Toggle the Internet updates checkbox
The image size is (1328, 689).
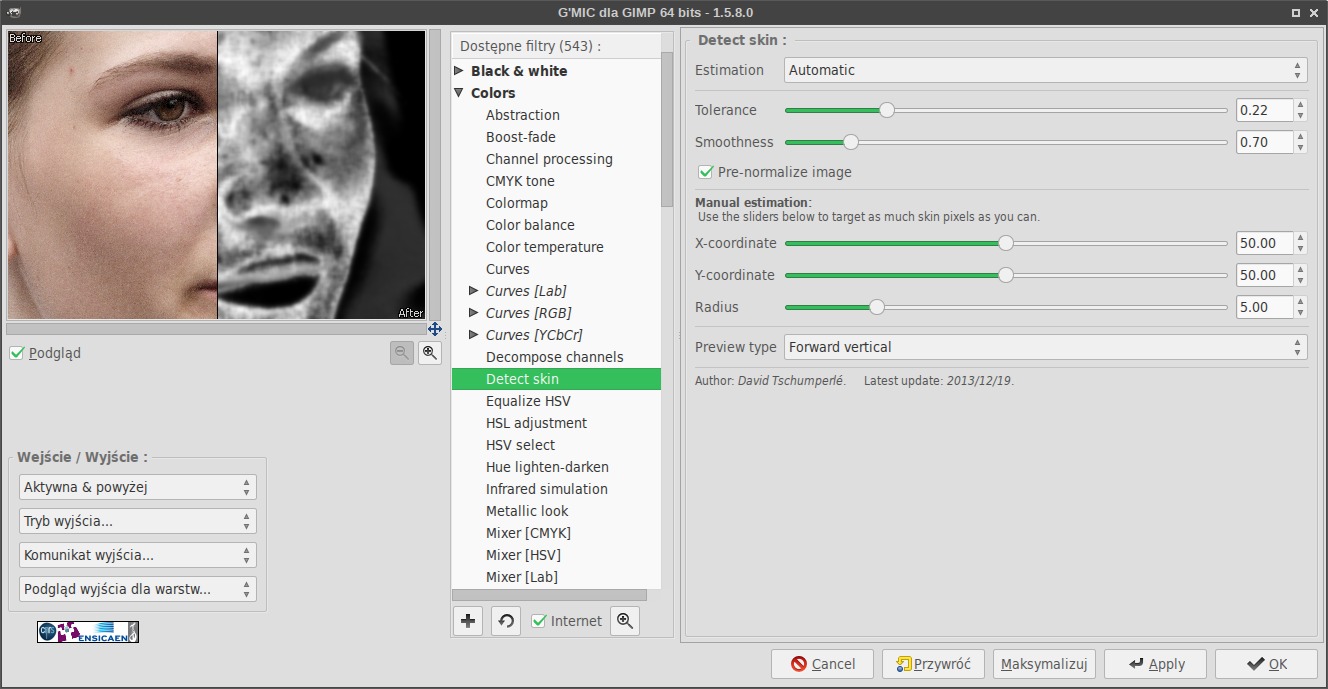[x=539, y=621]
